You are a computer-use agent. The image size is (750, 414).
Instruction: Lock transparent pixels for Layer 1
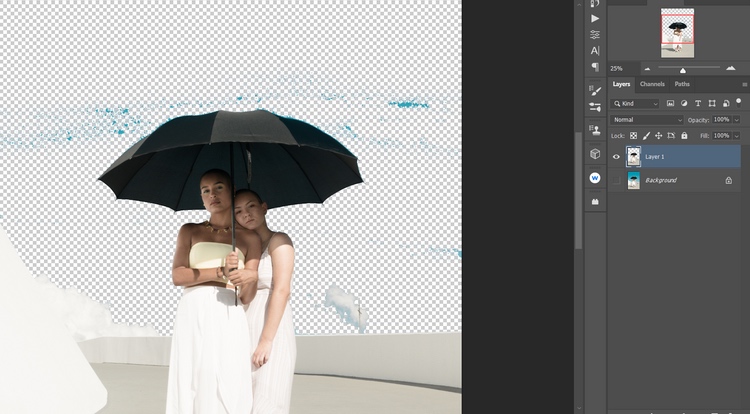pyautogui.click(x=633, y=136)
